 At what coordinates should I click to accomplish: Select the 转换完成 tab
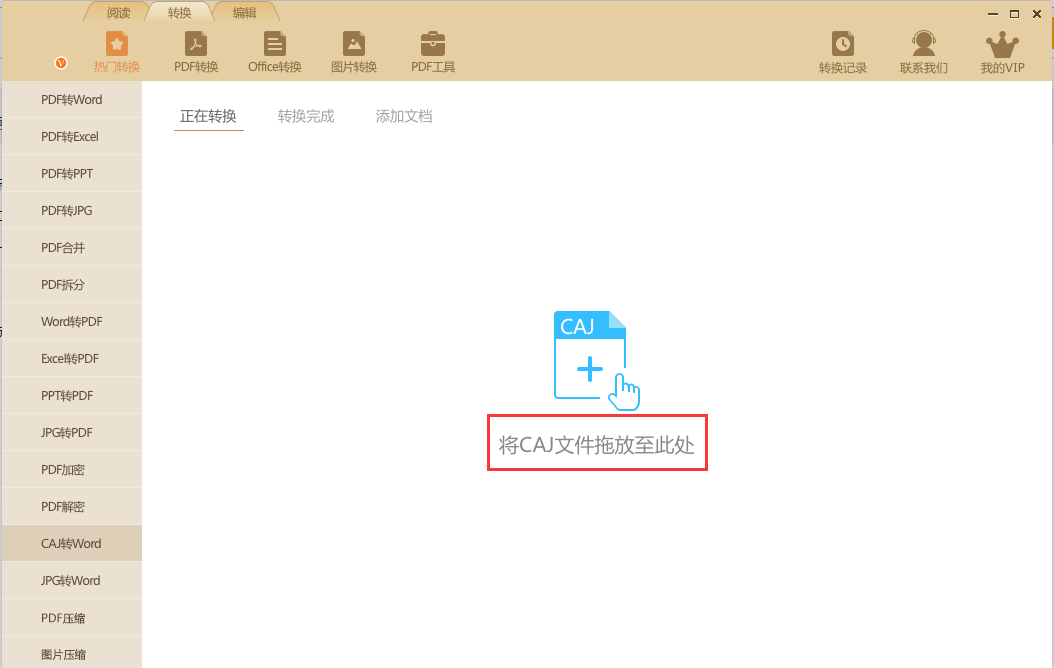point(306,116)
